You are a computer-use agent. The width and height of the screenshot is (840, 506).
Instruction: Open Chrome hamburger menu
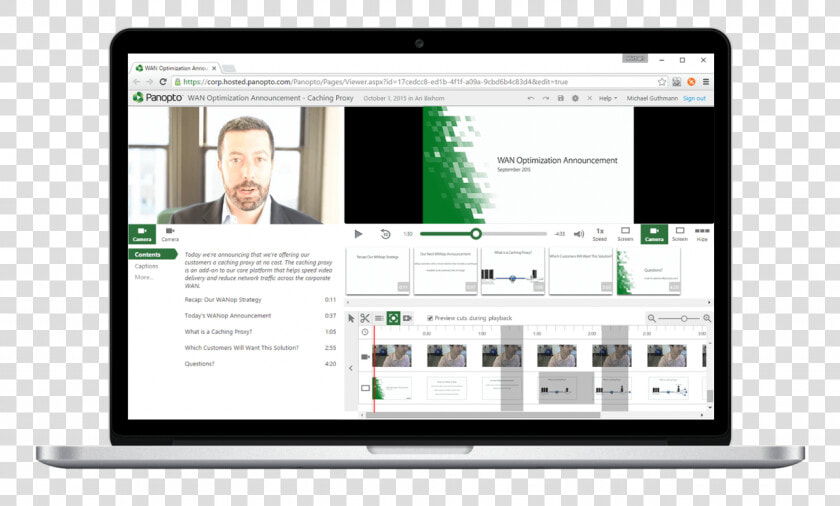coord(706,82)
